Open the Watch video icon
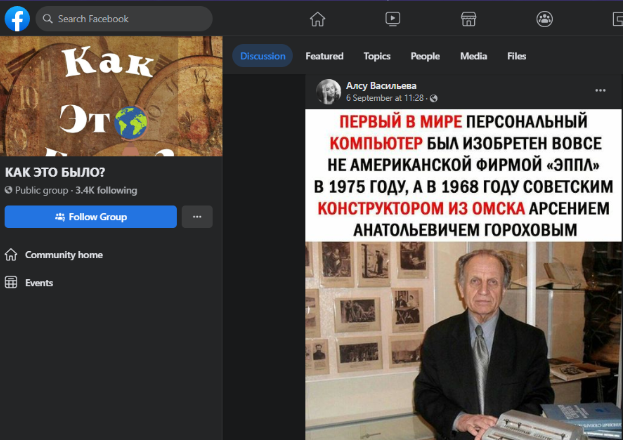 click(x=393, y=19)
